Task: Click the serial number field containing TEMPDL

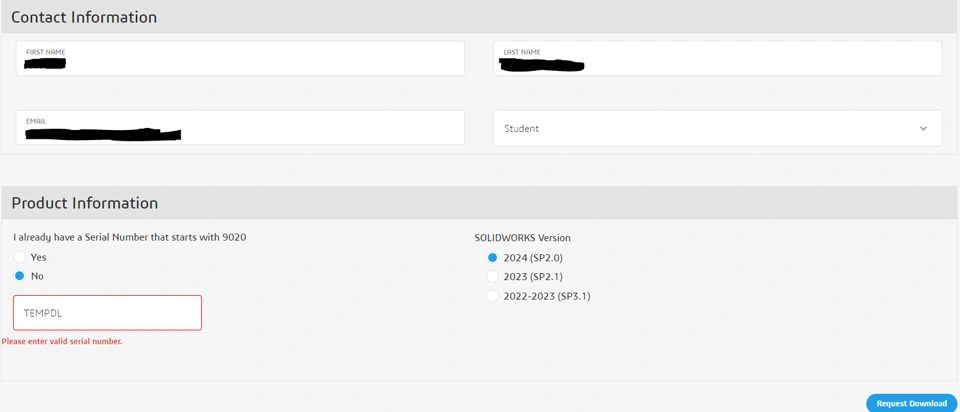Action: [x=107, y=313]
